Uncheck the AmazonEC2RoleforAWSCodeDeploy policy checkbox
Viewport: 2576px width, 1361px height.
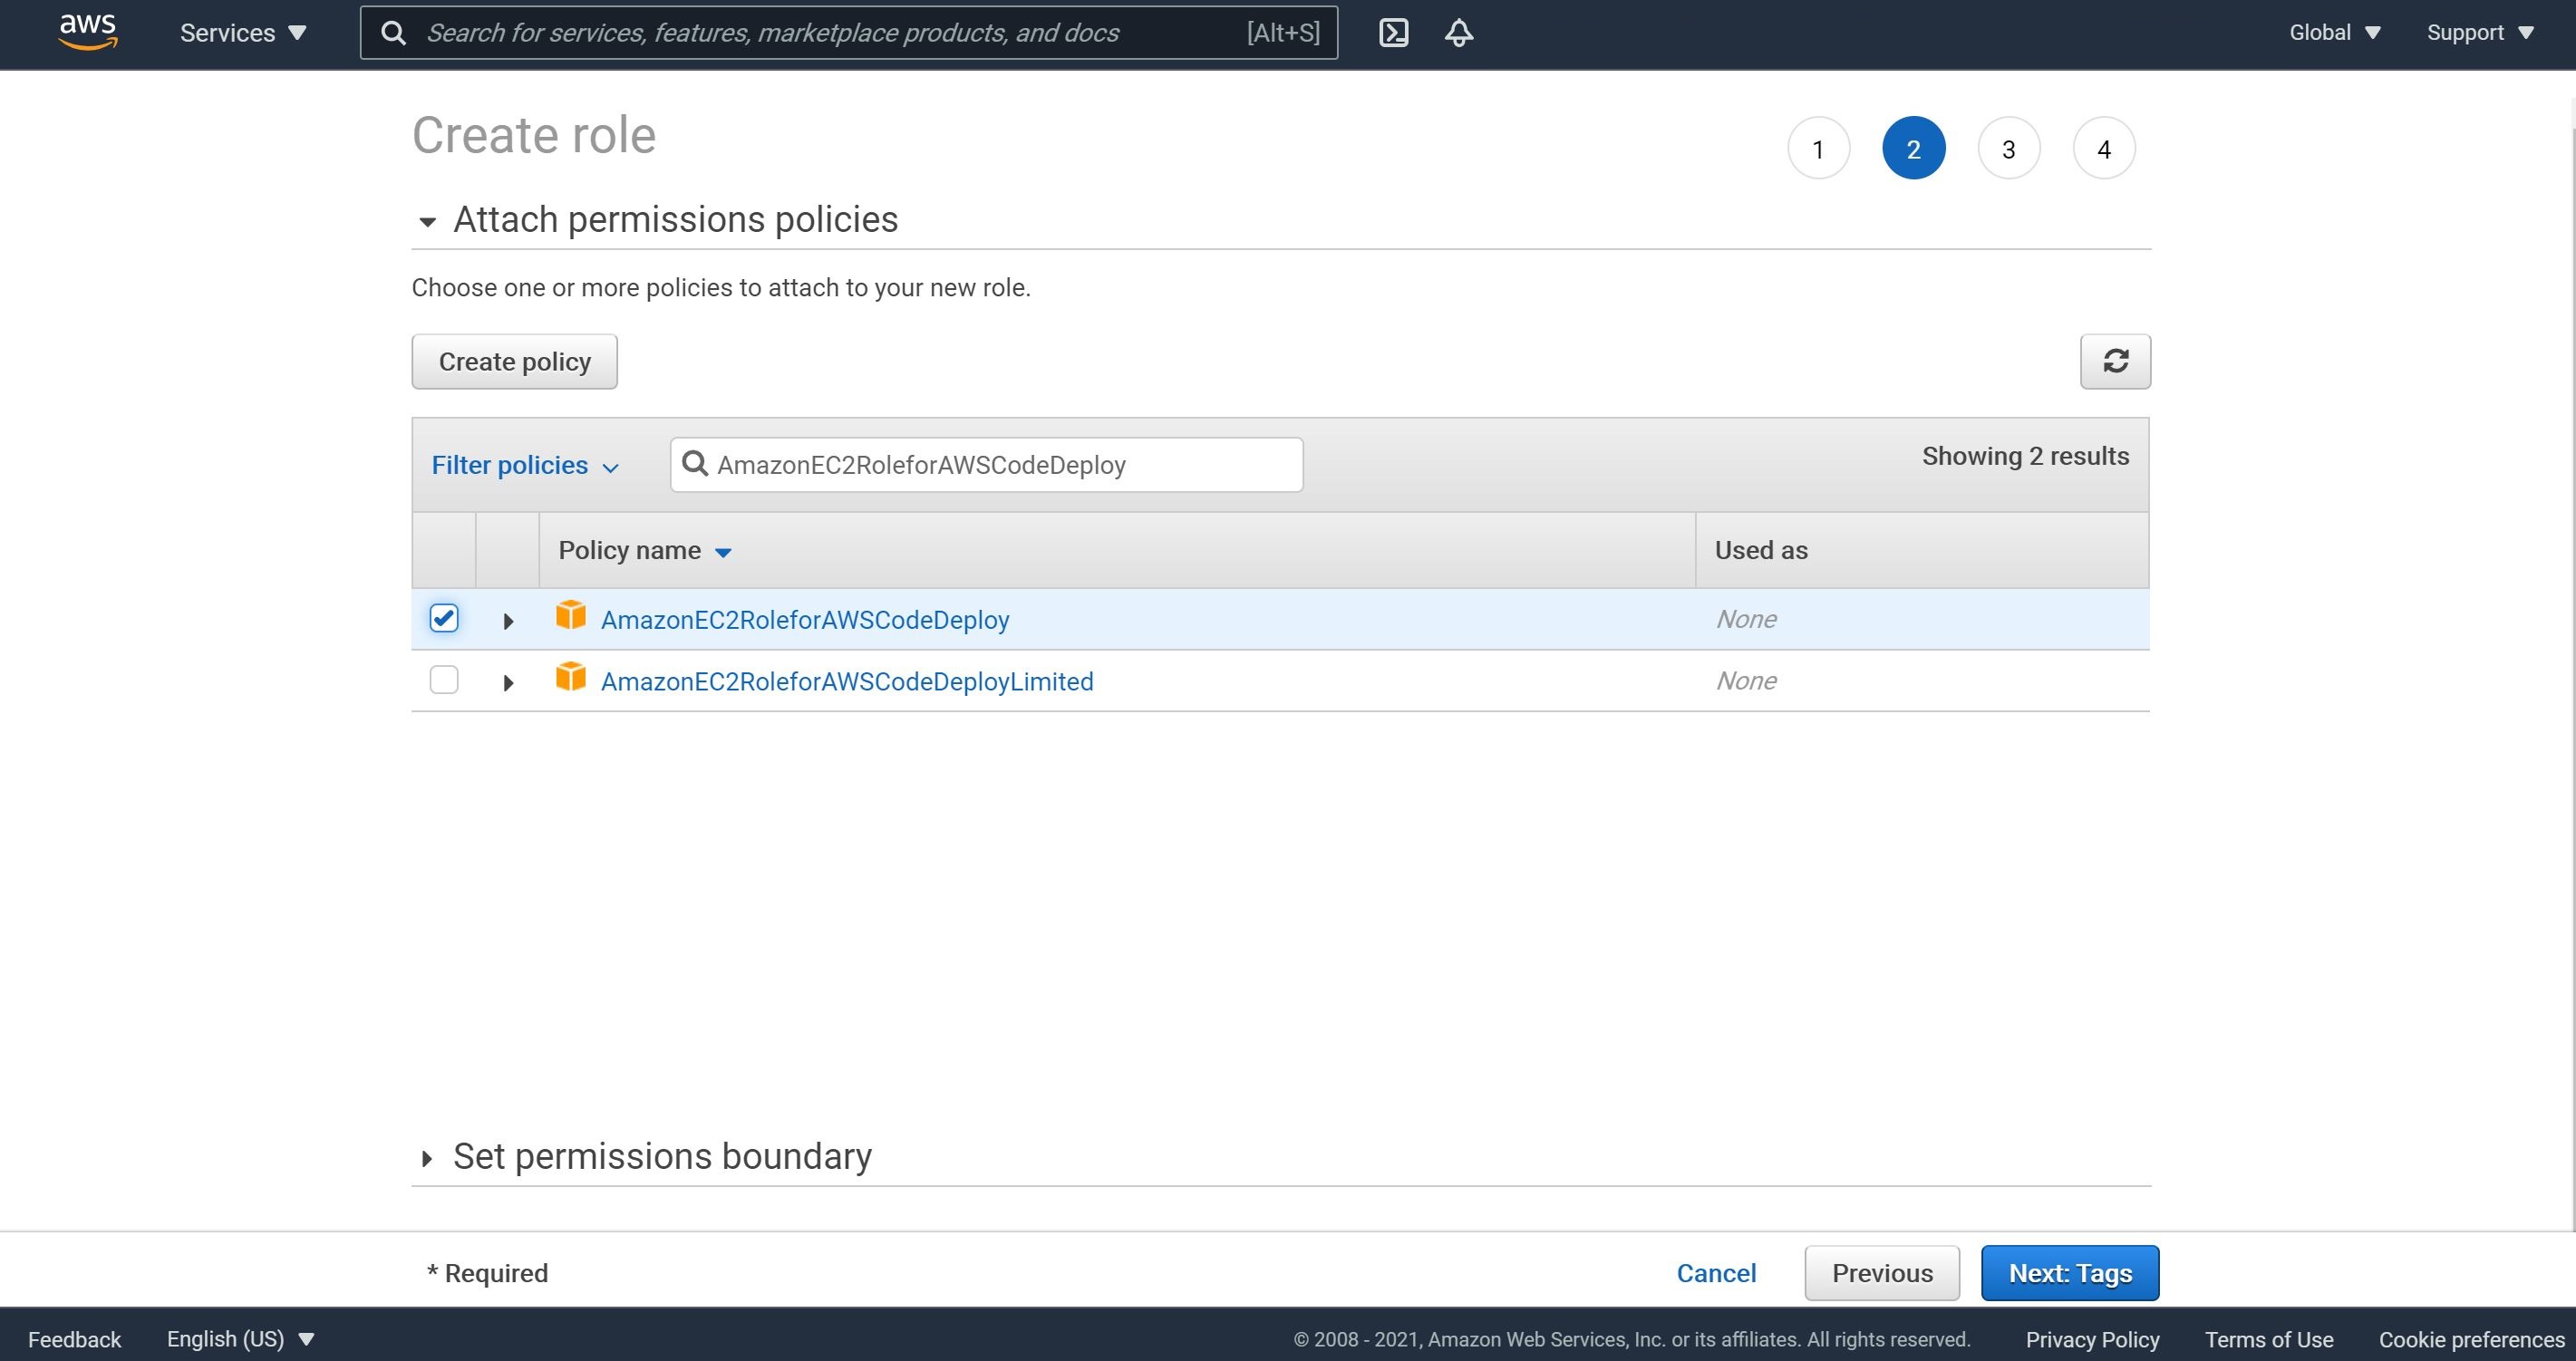pos(444,618)
